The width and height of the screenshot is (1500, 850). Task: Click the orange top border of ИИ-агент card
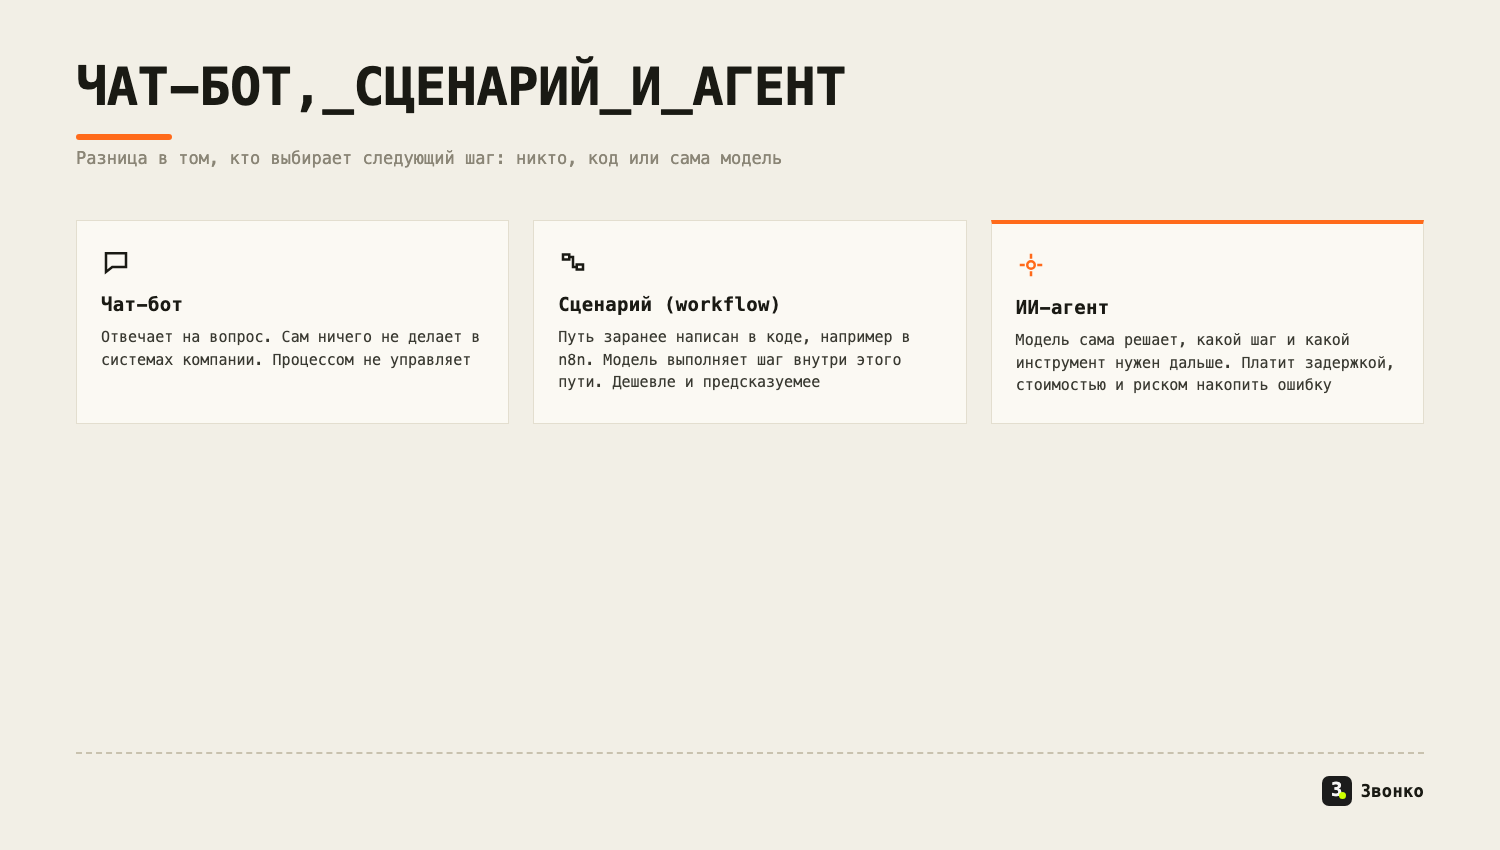(x=1207, y=222)
